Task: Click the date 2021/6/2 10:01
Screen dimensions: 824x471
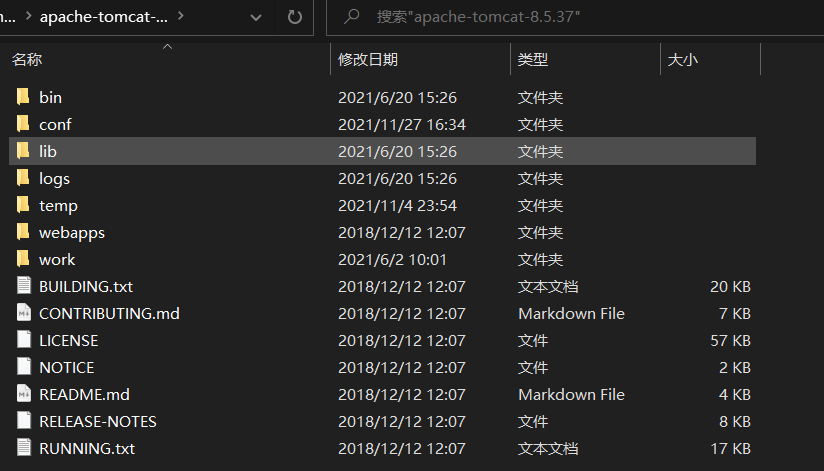Action: tap(393, 259)
